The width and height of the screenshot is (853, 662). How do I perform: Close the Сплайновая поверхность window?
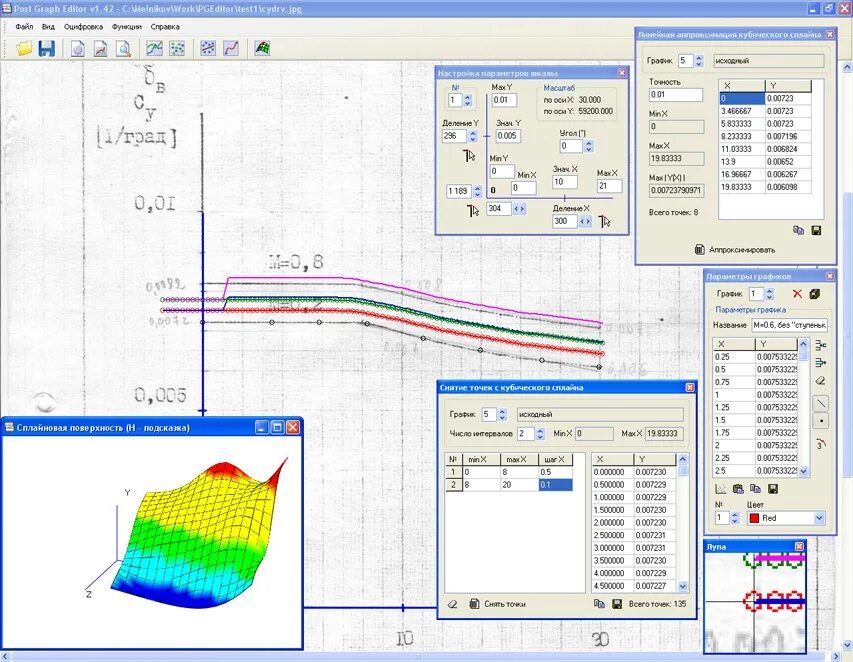tap(293, 428)
